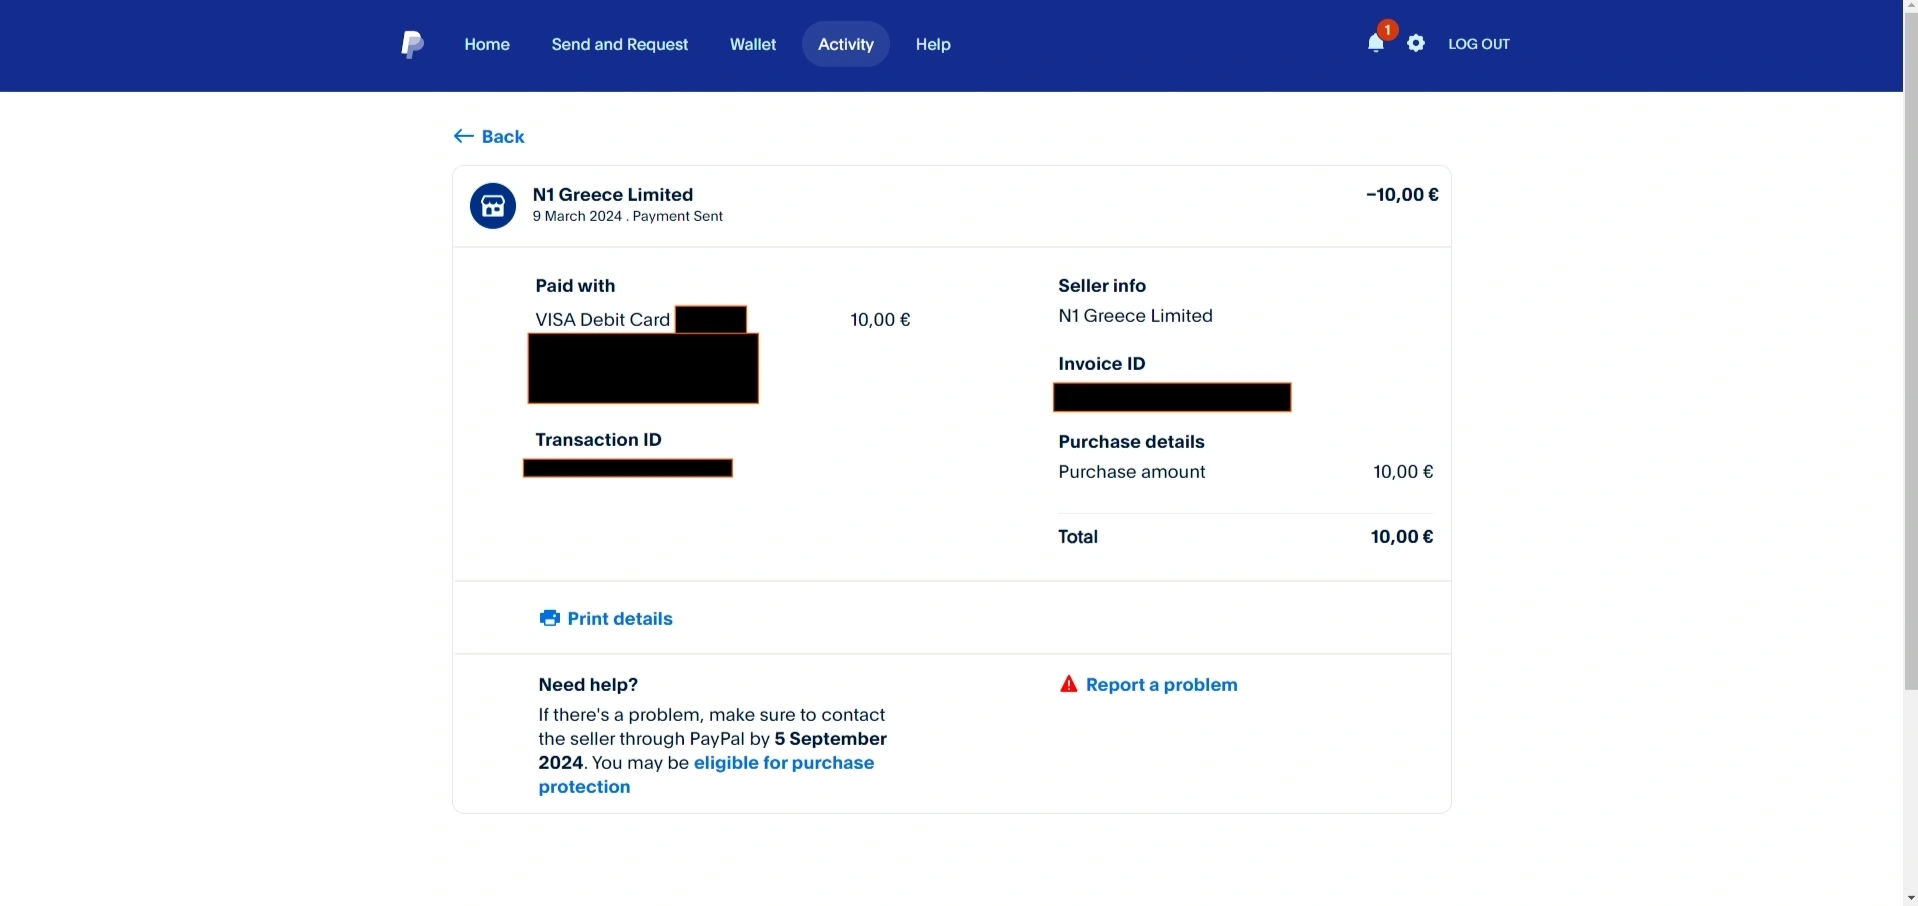Click the 'Need help?' heading
1918x906 pixels.
pos(588,684)
